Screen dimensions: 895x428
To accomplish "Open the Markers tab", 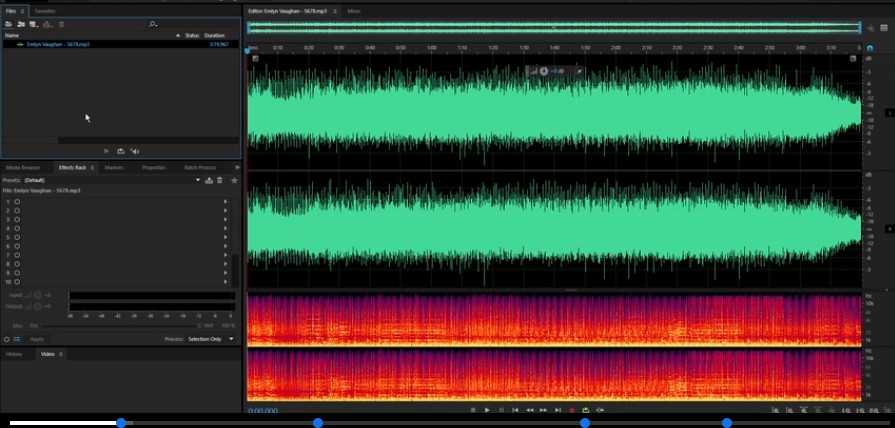I will click(113, 167).
